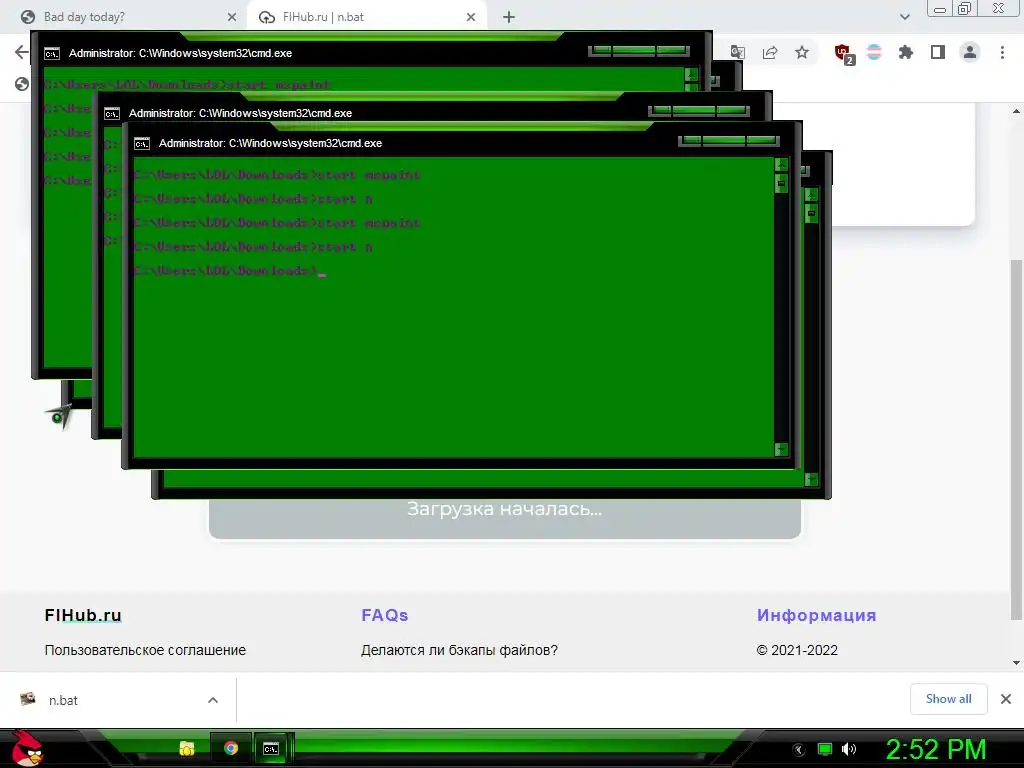This screenshot has height=768, width=1024.
Task: Open network tray icon
Action: 825,749
